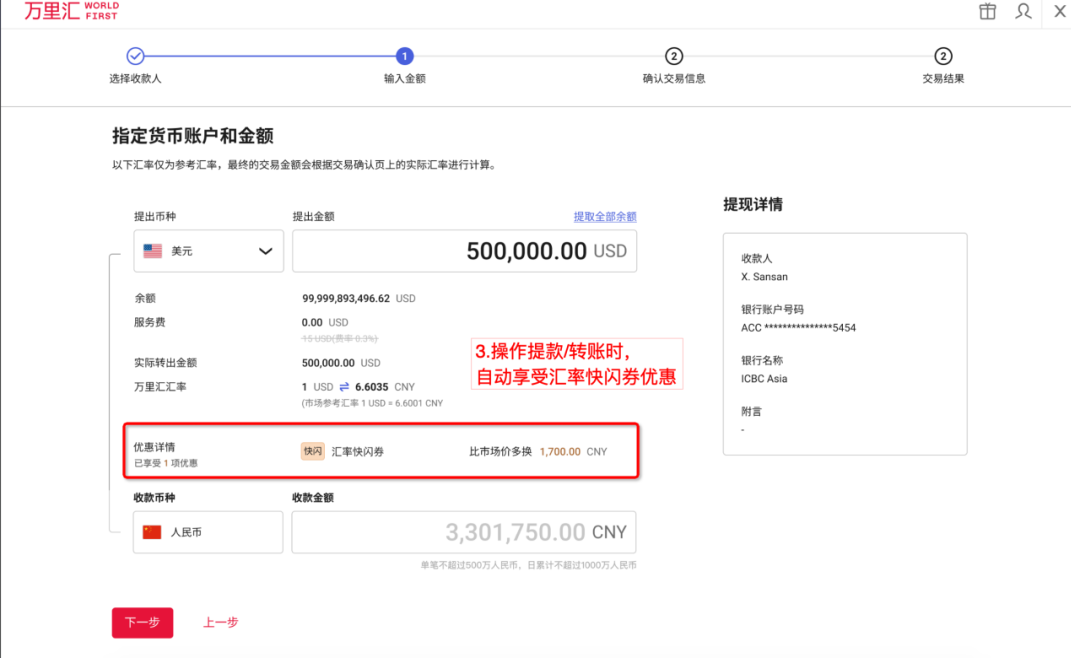Open the gift/rewards icon in the header
1071x658 pixels.
tap(987, 13)
